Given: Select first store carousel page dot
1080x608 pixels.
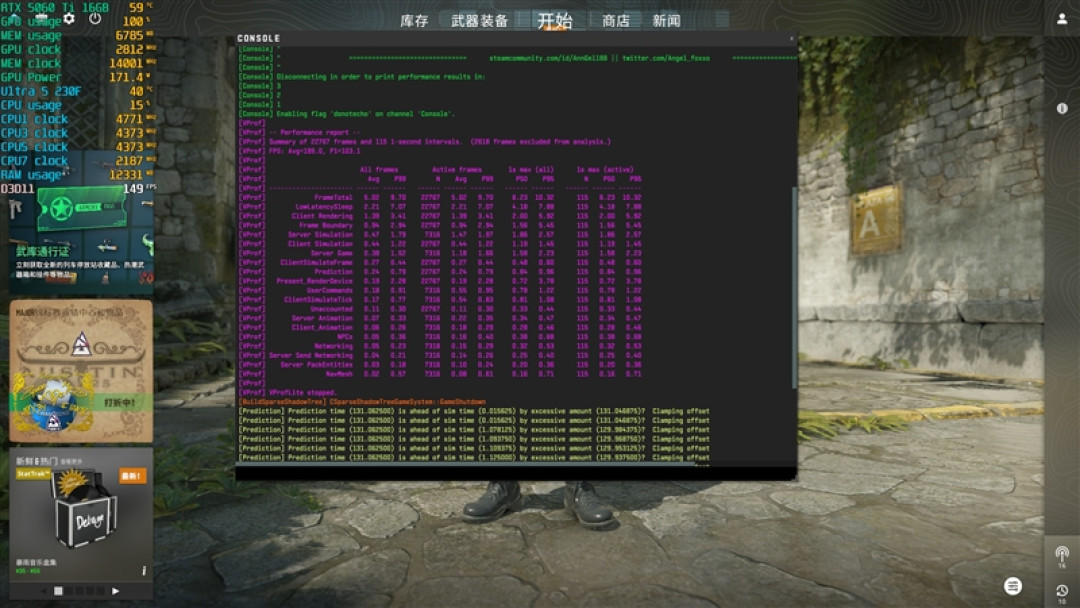Looking at the screenshot, I should point(59,591).
